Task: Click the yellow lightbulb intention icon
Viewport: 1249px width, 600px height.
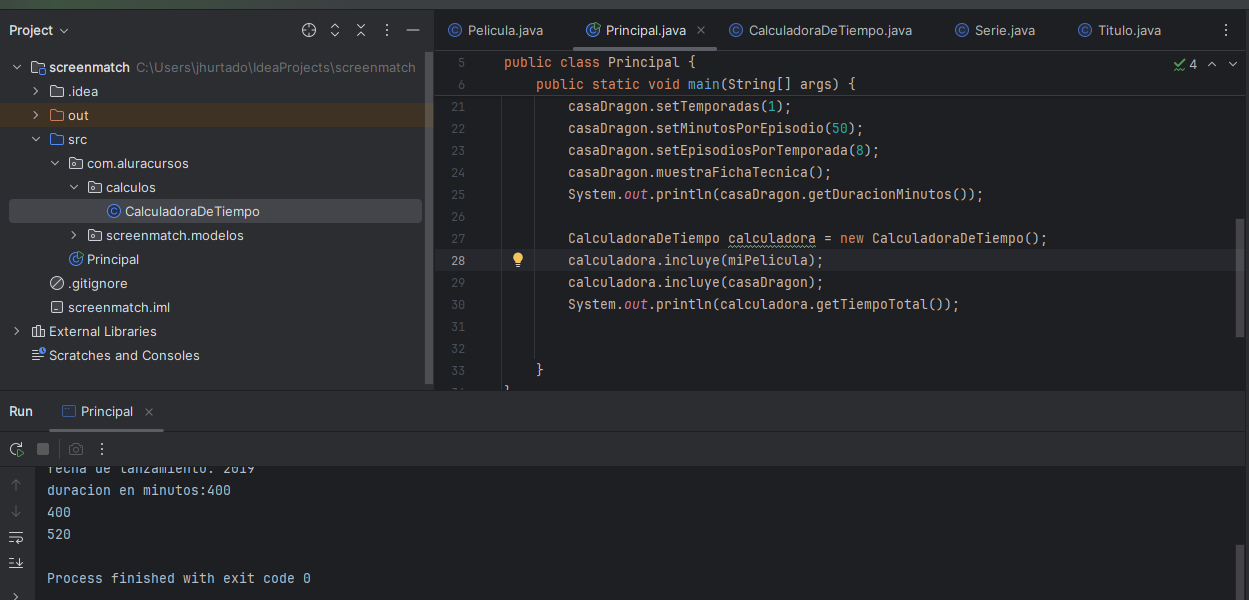Action: (x=518, y=260)
